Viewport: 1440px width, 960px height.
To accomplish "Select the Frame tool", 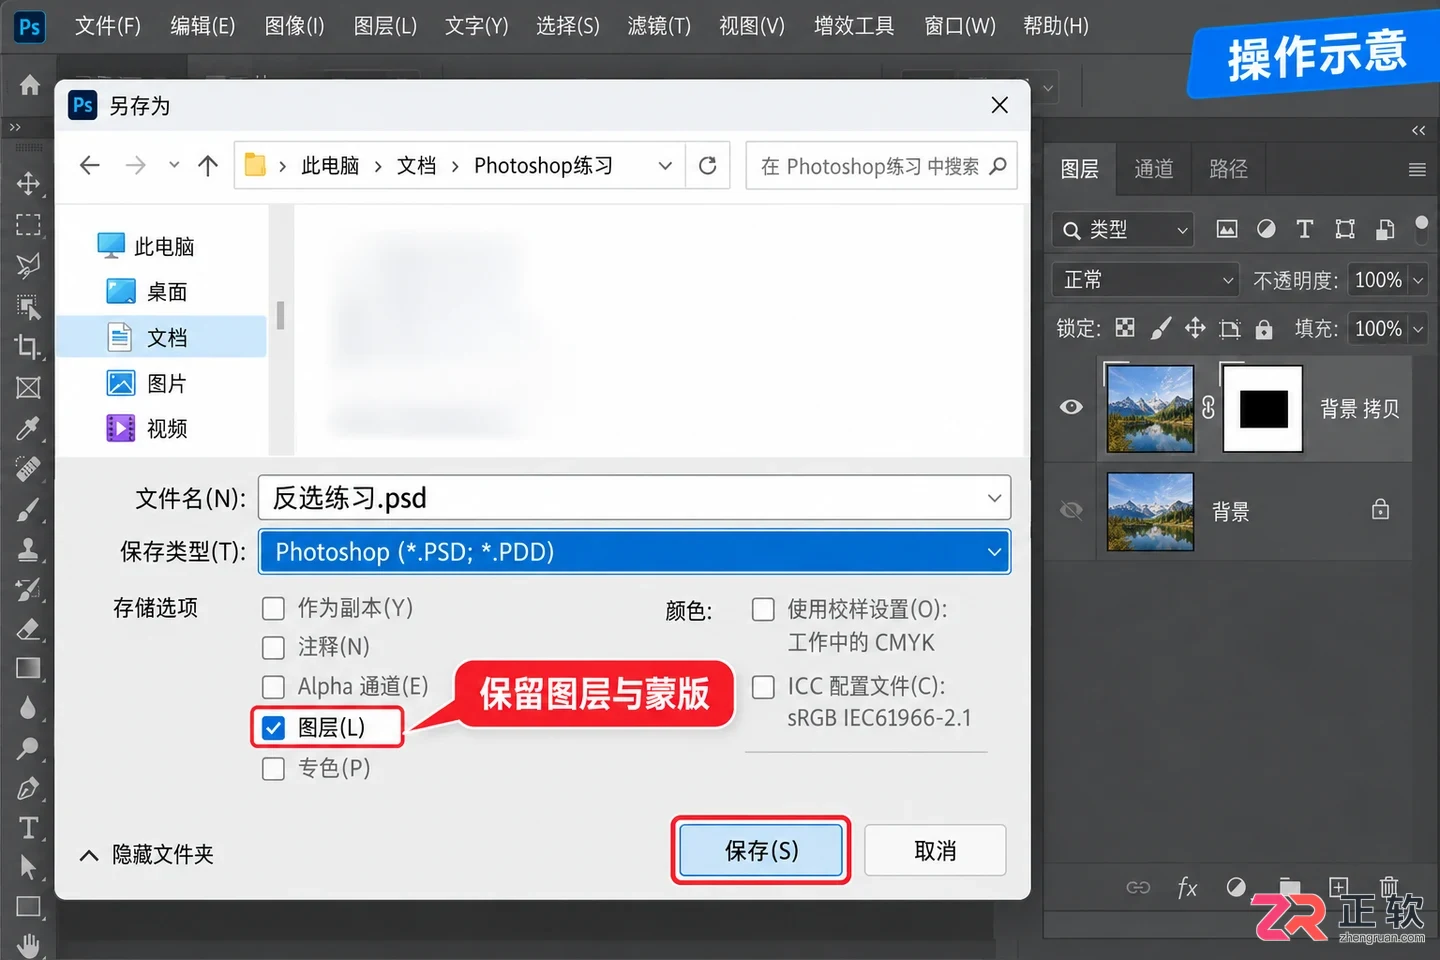I will (28, 387).
